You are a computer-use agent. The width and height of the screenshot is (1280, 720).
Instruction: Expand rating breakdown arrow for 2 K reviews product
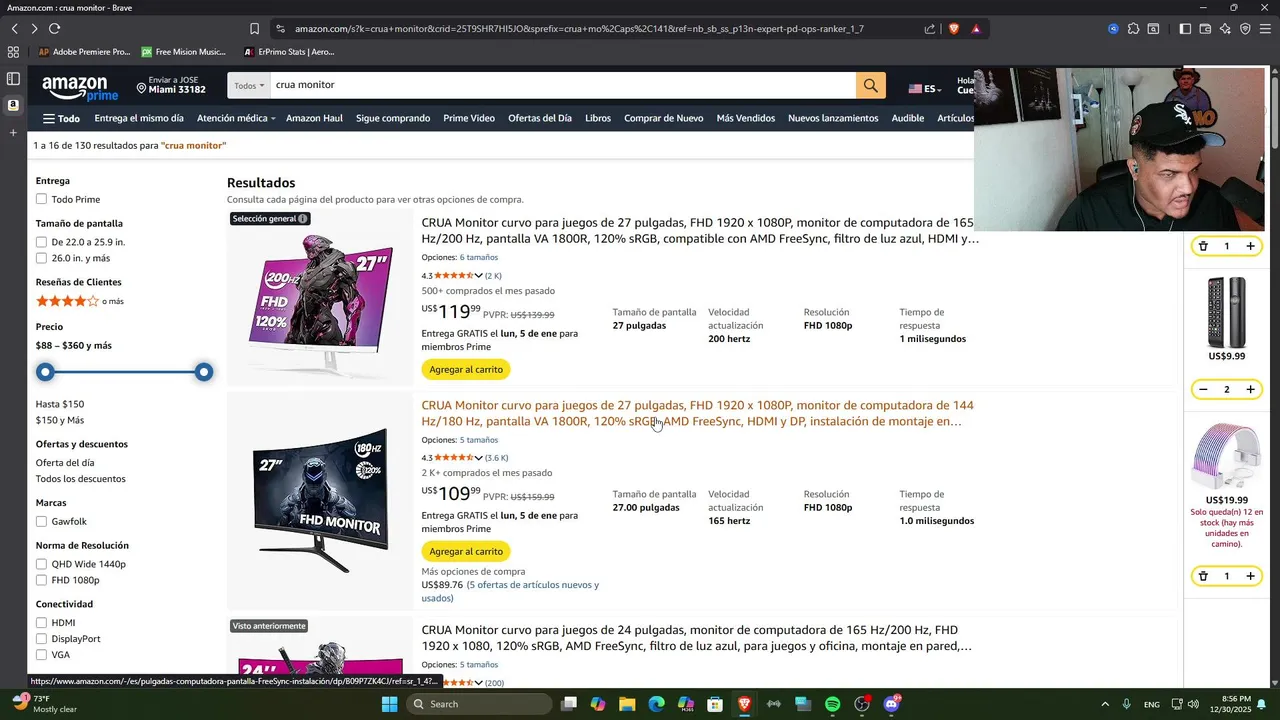click(478, 276)
